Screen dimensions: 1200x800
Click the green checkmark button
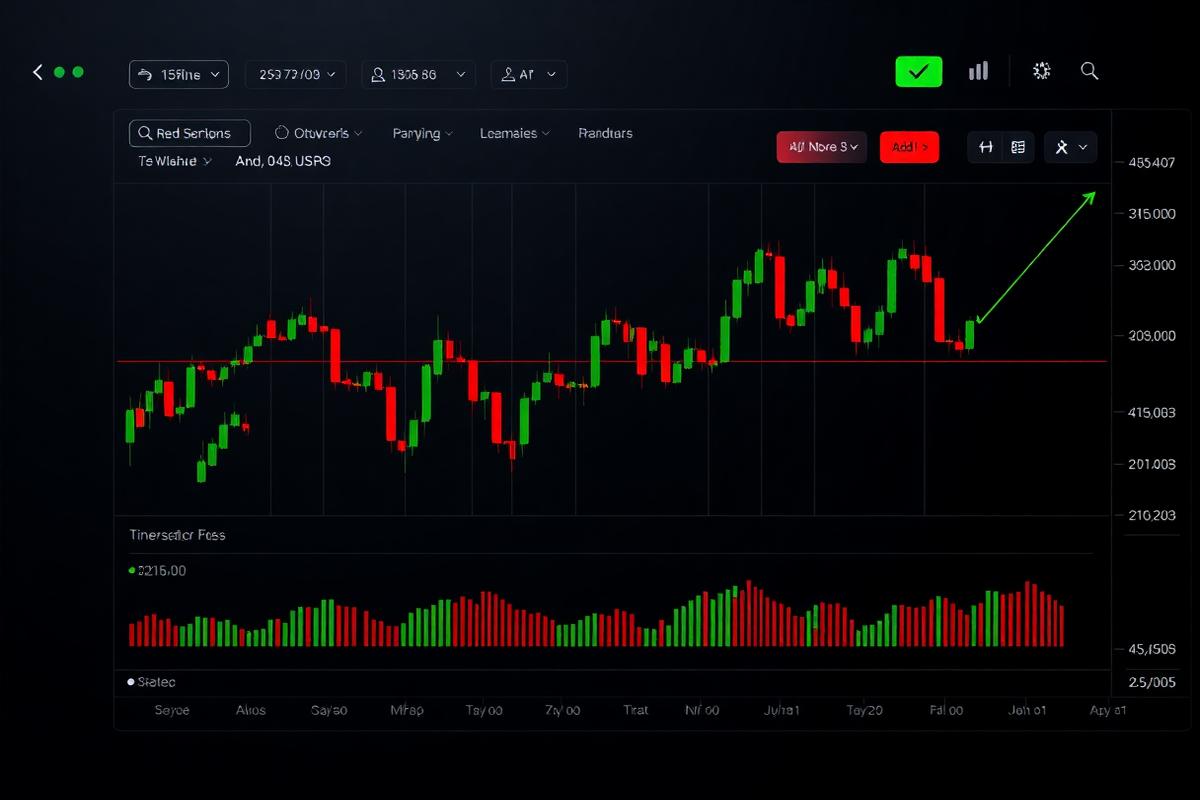[x=919, y=72]
